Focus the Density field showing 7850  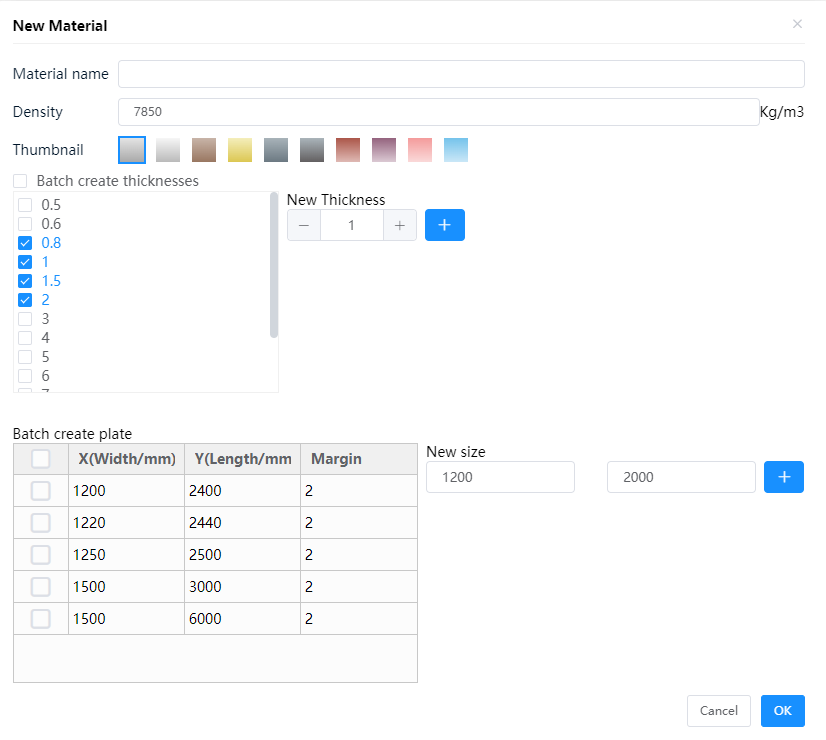coord(438,112)
